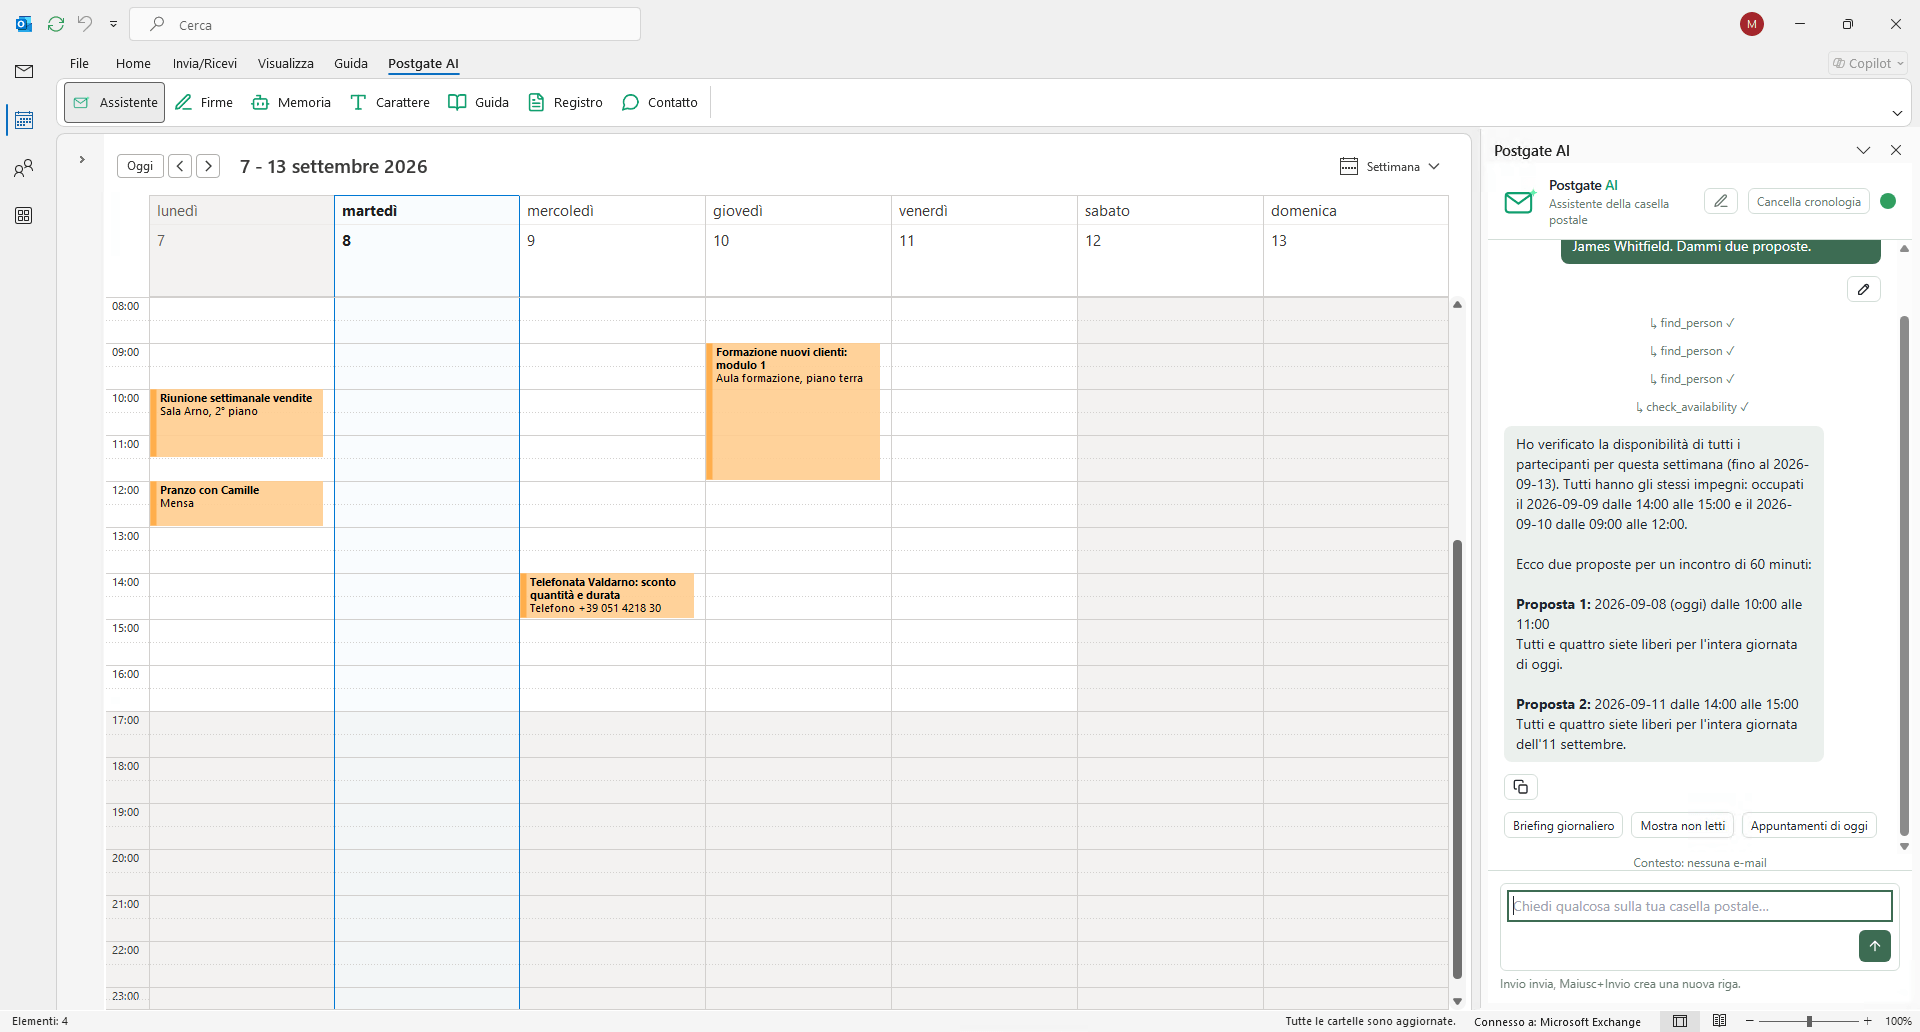This screenshot has height=1032, width=1920.
Task: Open the People view in sidebar
Action: 24,168
